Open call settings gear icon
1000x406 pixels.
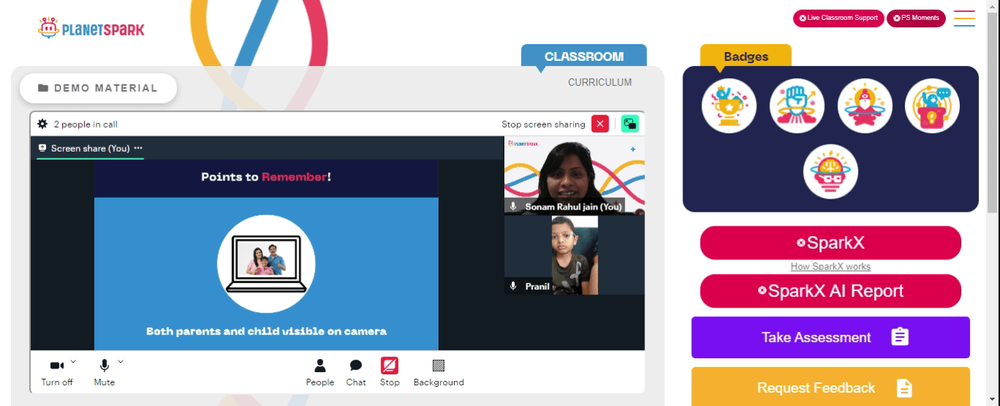click(42, 124)
